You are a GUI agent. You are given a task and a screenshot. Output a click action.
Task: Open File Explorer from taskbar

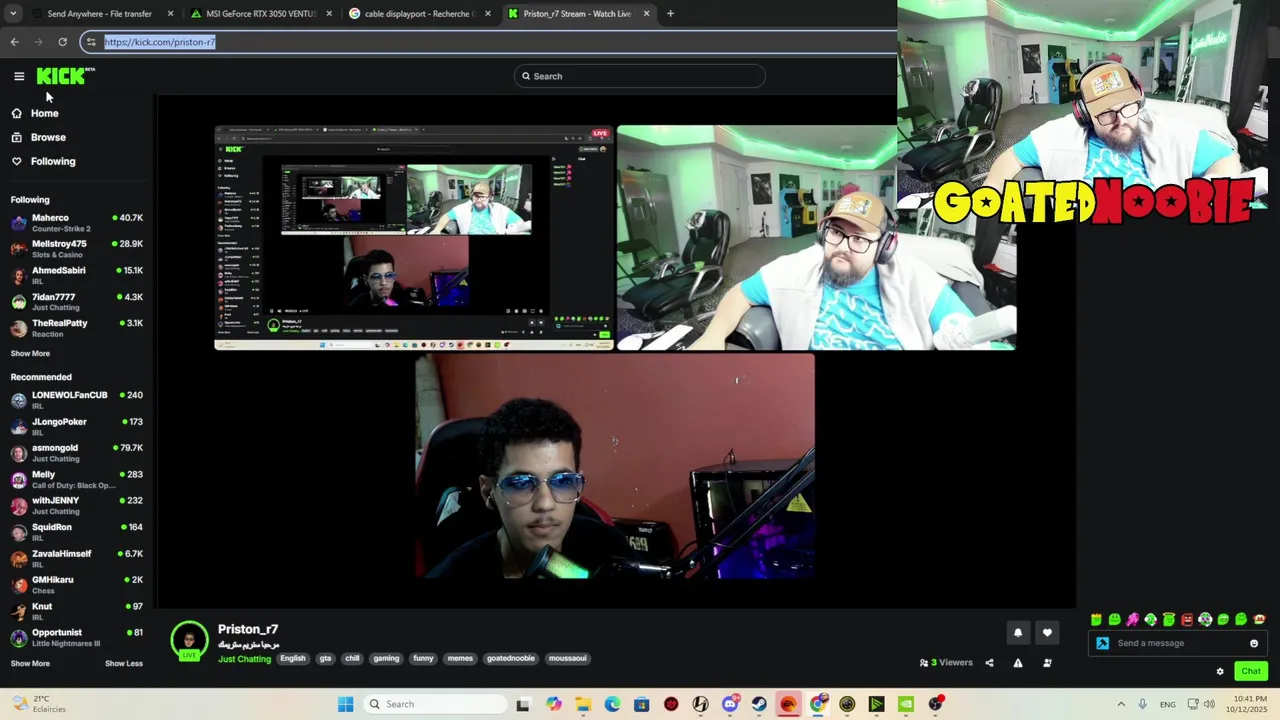583,704
